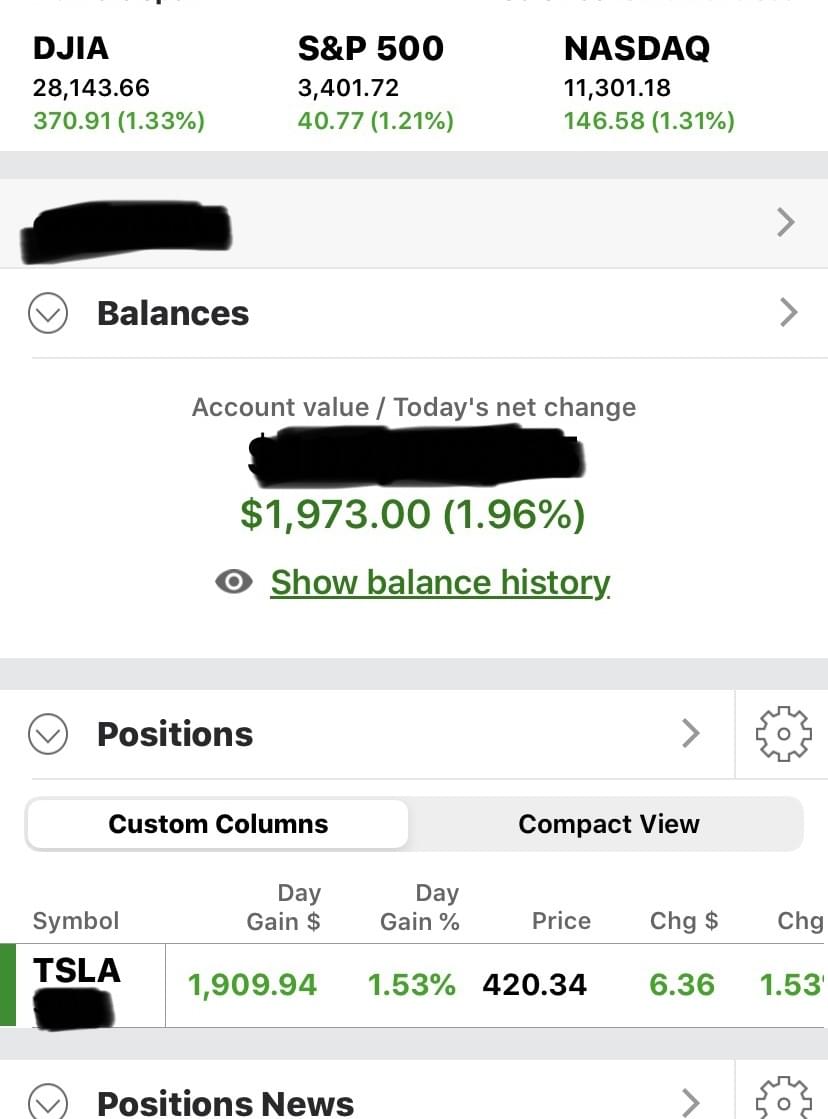Switch to Custom Columns view

click(x=218, y=824)
